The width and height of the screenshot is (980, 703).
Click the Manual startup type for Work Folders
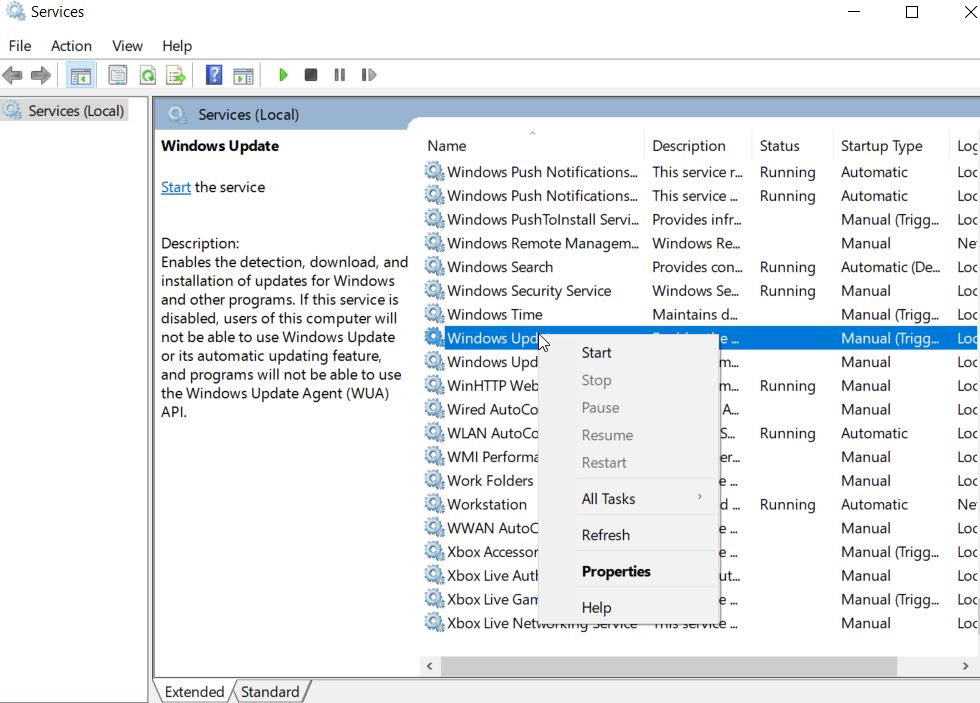coord(866,481)
